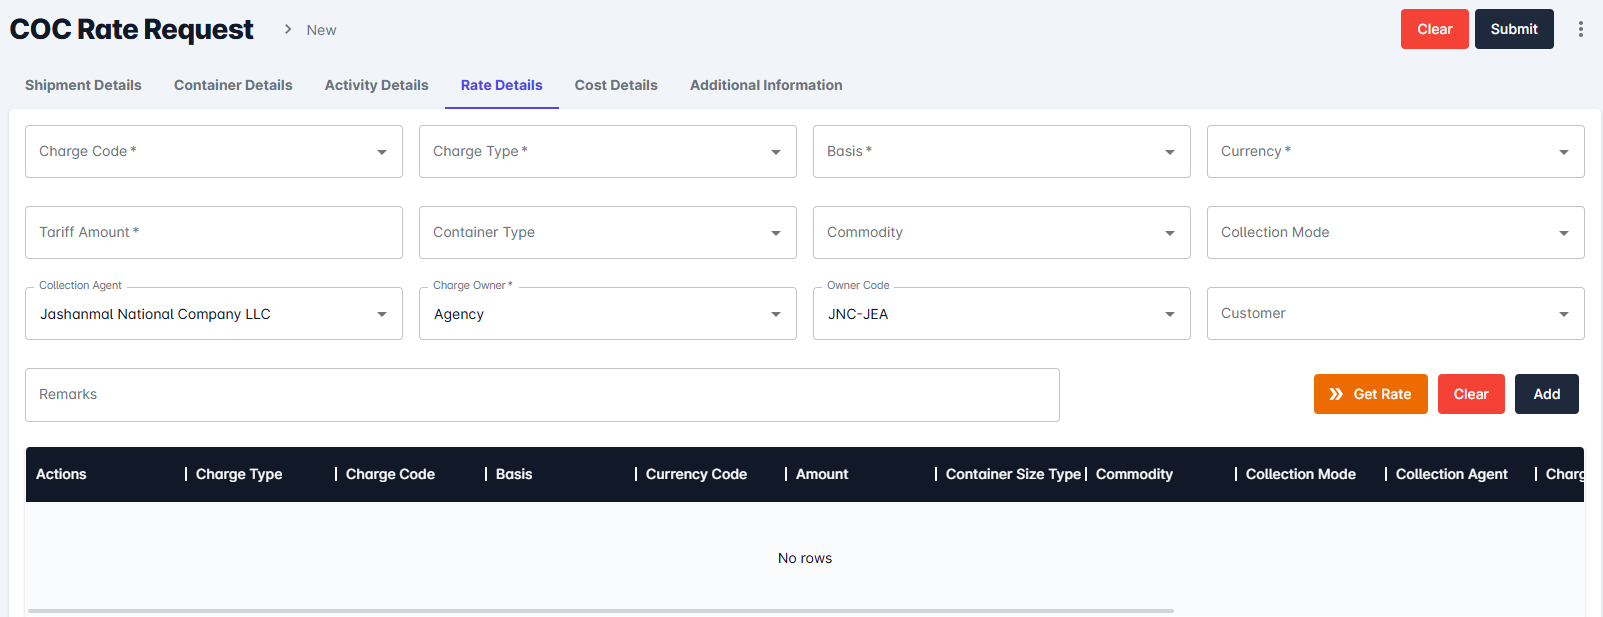Viewport: 1603px width, 617px height.
Task: Click the Get Rate button
Action: point(1370,394)
